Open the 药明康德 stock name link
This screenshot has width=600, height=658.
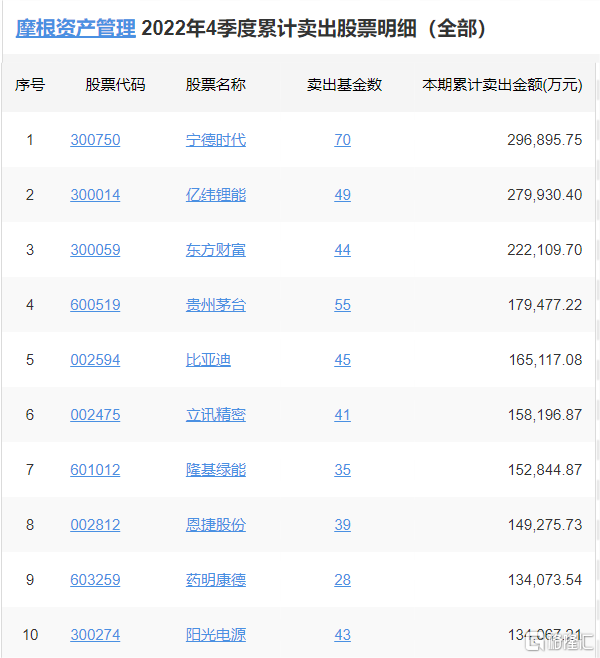[216, 580]
